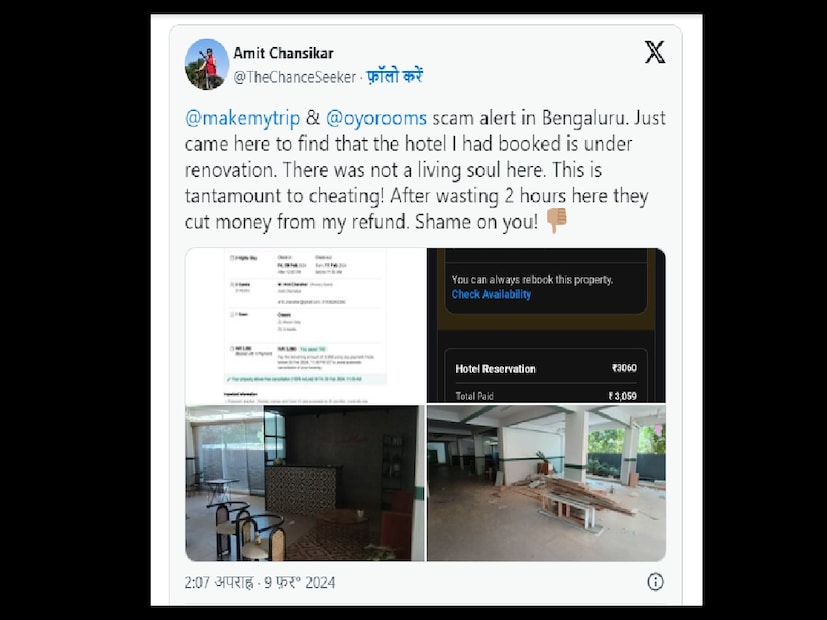Click the tweet text mentioning Bengaluru
The height and width of the screenshot is (620, 827).
pyautogui.click(x=425, y=169)
